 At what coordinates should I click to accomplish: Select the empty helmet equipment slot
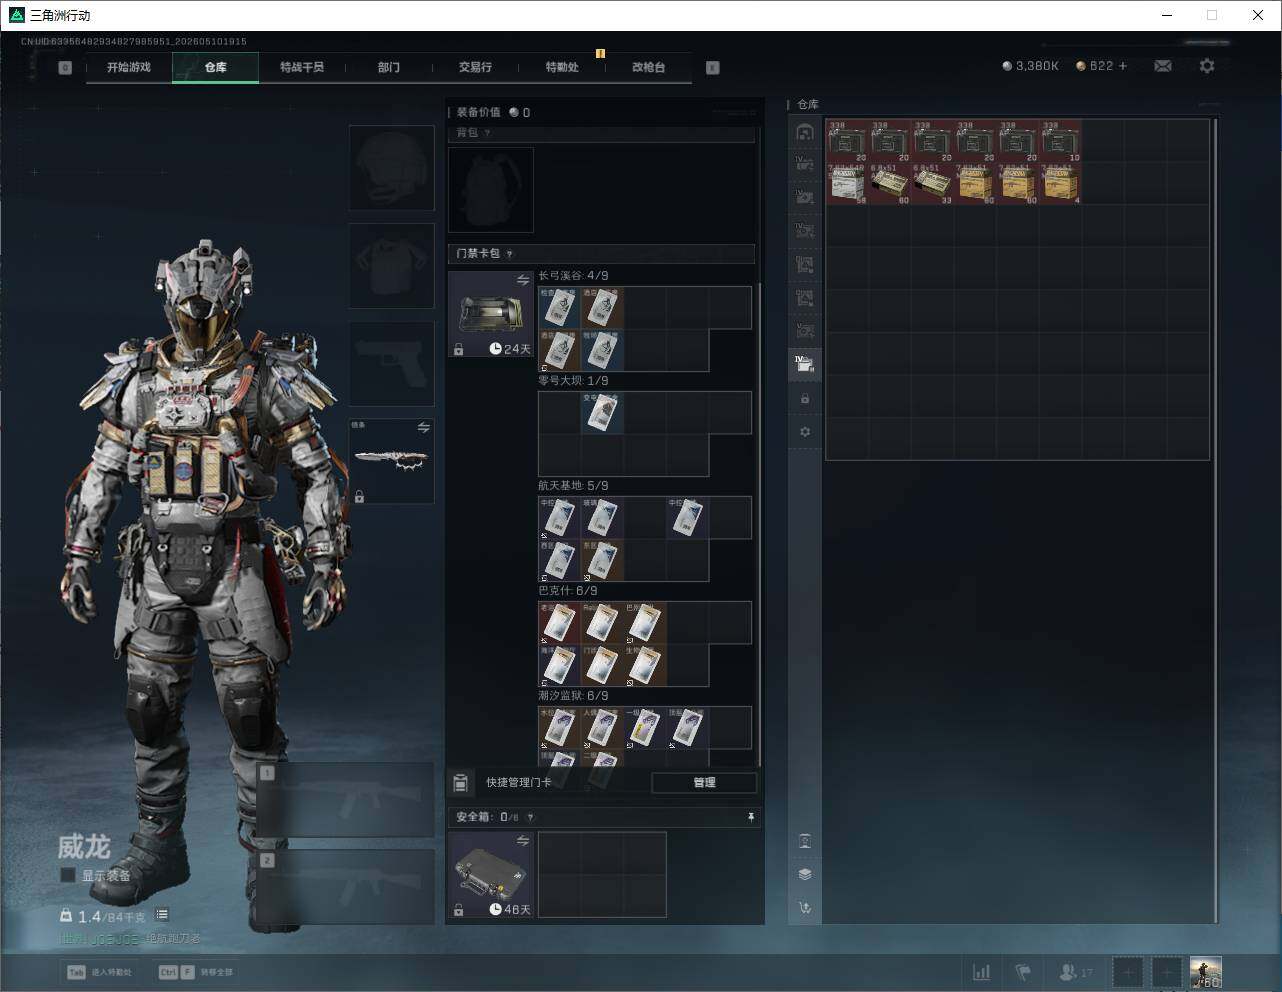tap(392, 168)
